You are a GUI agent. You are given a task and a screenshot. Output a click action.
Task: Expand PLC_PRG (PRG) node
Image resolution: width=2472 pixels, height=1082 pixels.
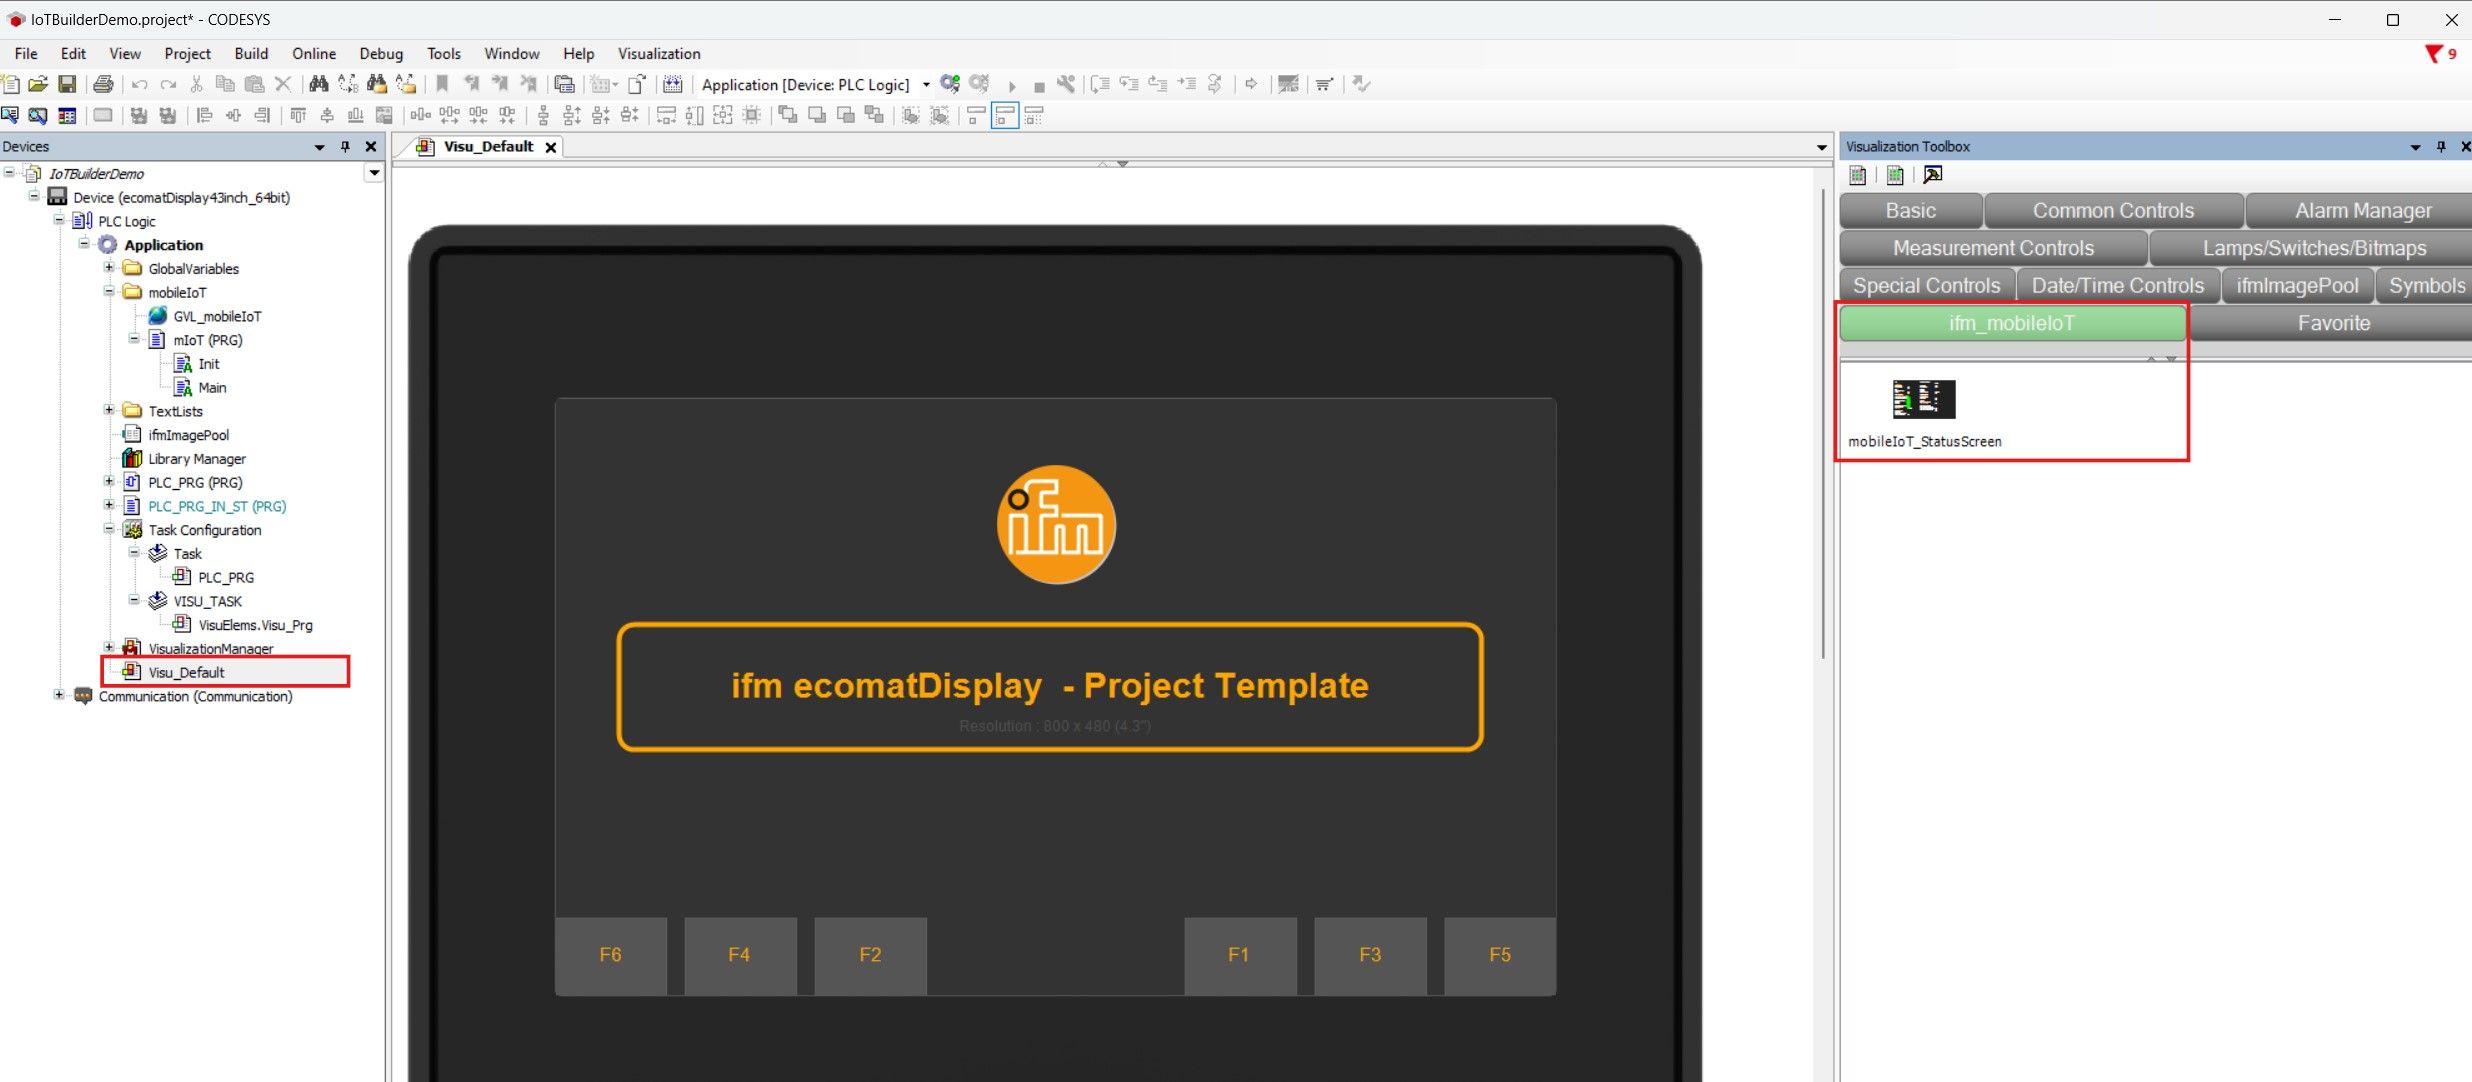tap(109, 482)
